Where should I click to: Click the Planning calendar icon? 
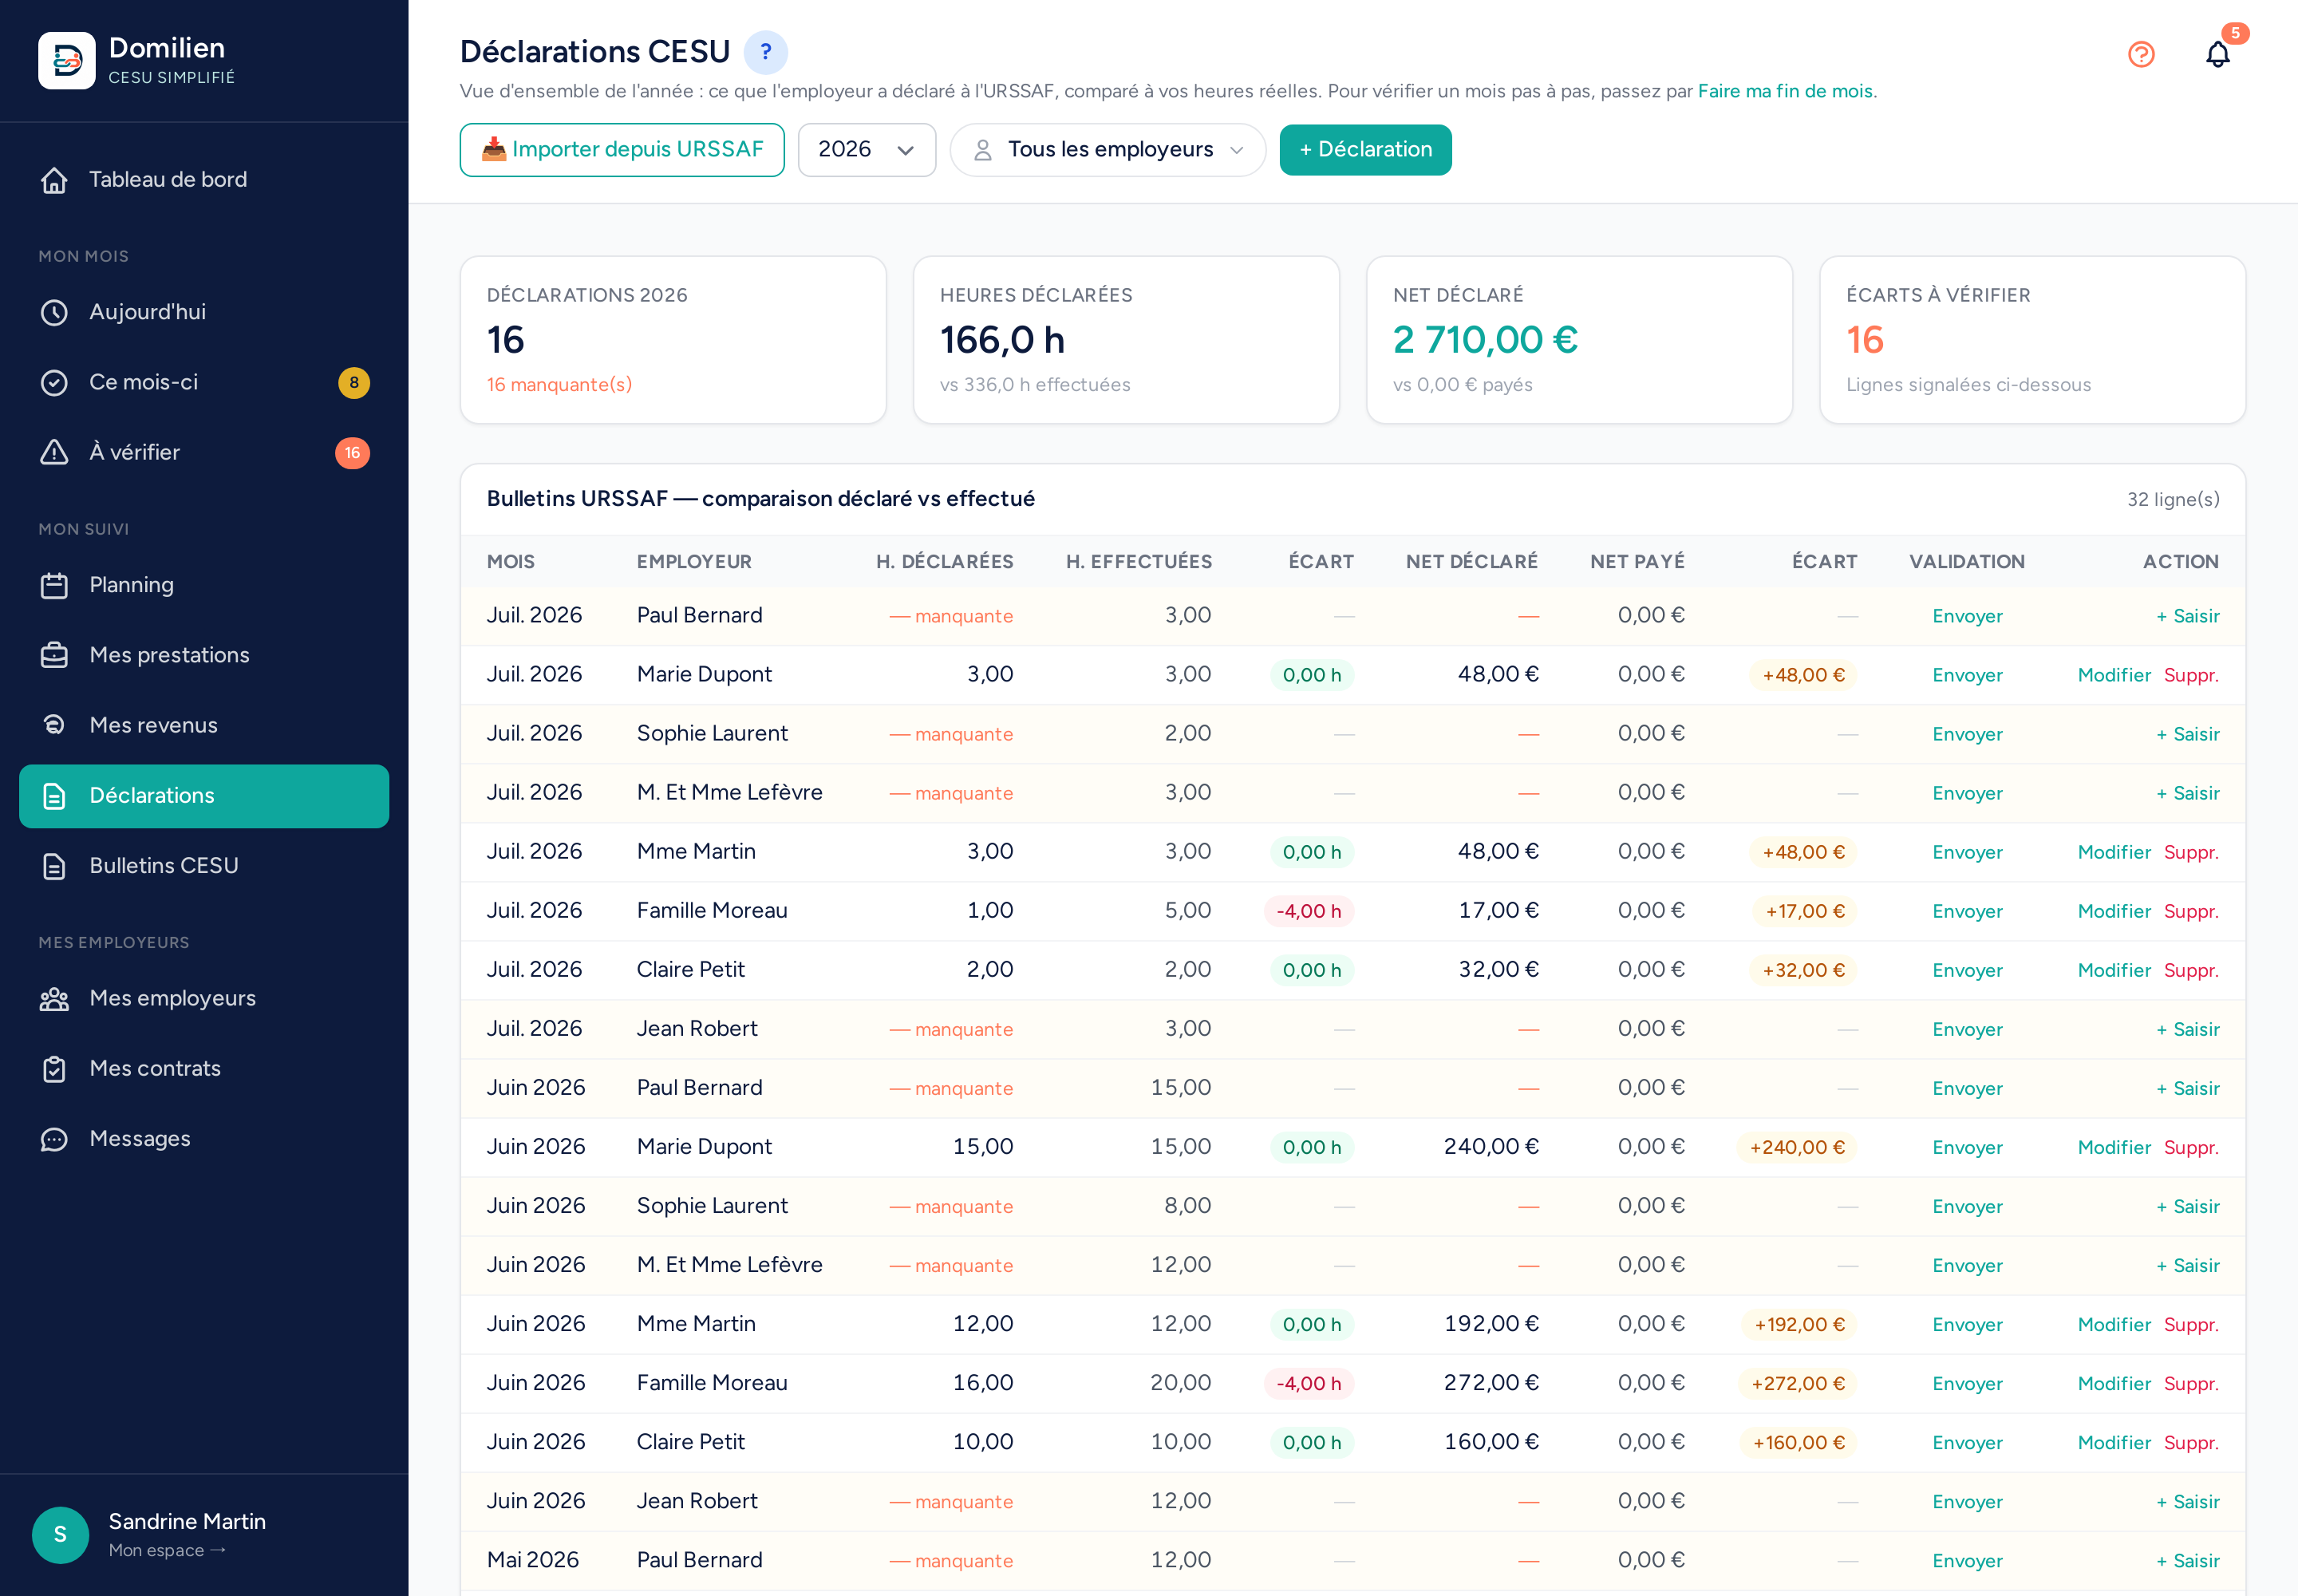pyautogui.click(x=54, y=585)
